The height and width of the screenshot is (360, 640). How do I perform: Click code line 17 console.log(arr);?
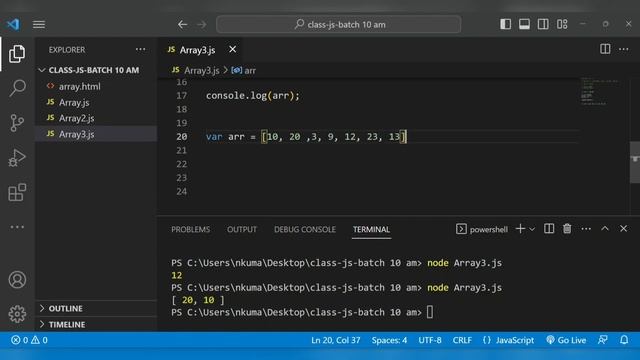(x=253, y=96)
